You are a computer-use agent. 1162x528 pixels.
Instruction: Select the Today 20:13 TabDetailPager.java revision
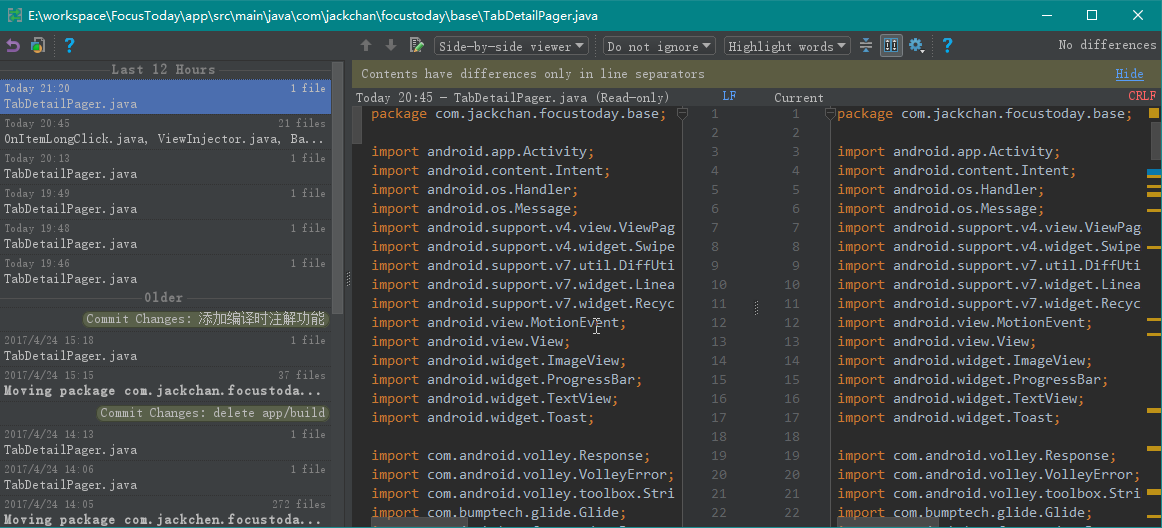[x=165, y=166]
